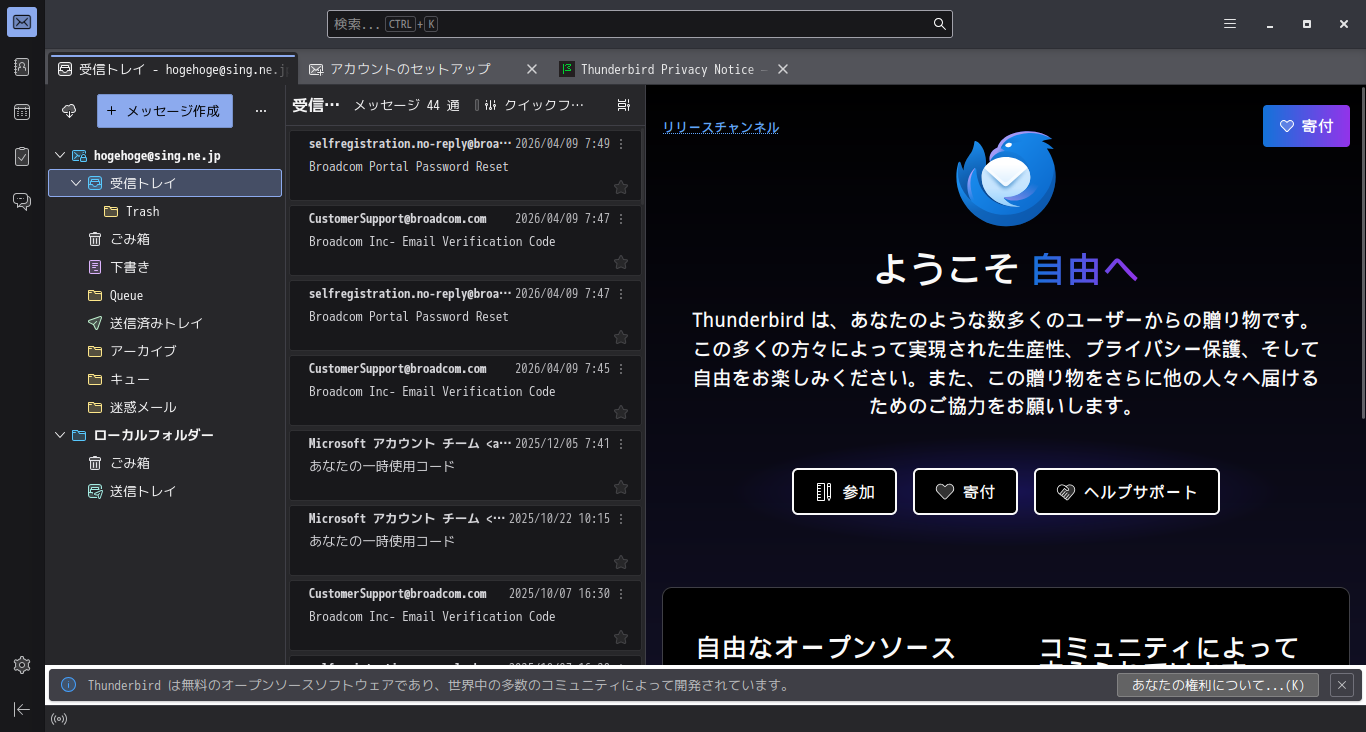Viewport: 1366px width, 732px height.
Task: Open folder pane options (three dots)
Action: (x=261, y=111)
